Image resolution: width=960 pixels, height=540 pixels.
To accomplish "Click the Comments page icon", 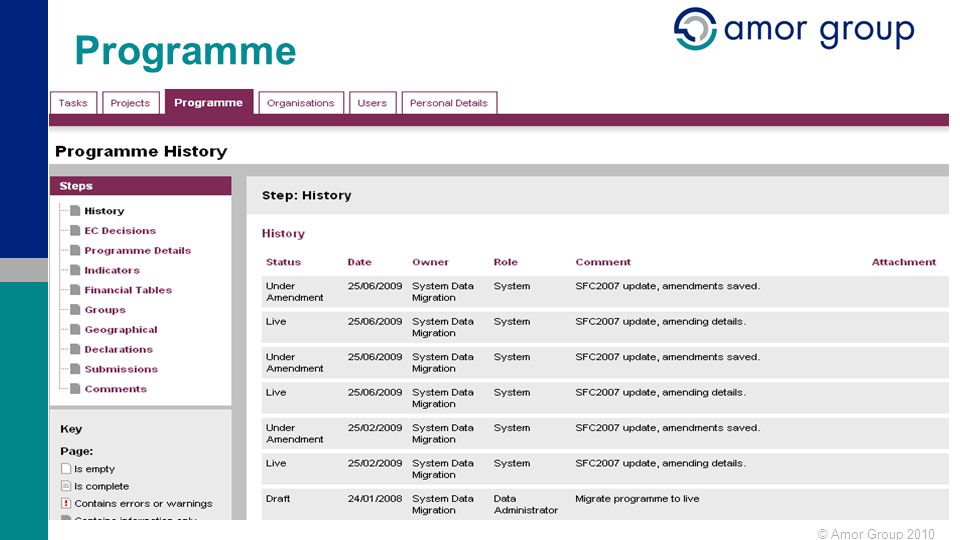I will coord(75,389).
